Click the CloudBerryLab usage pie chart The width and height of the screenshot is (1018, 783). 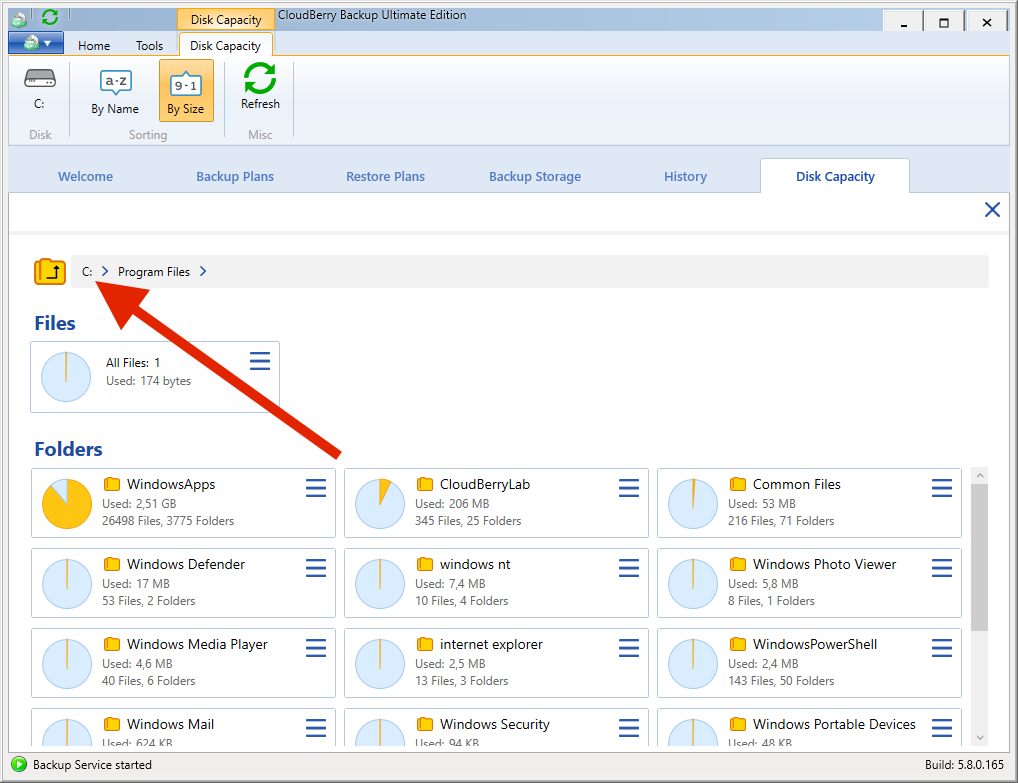coord(380,504)
